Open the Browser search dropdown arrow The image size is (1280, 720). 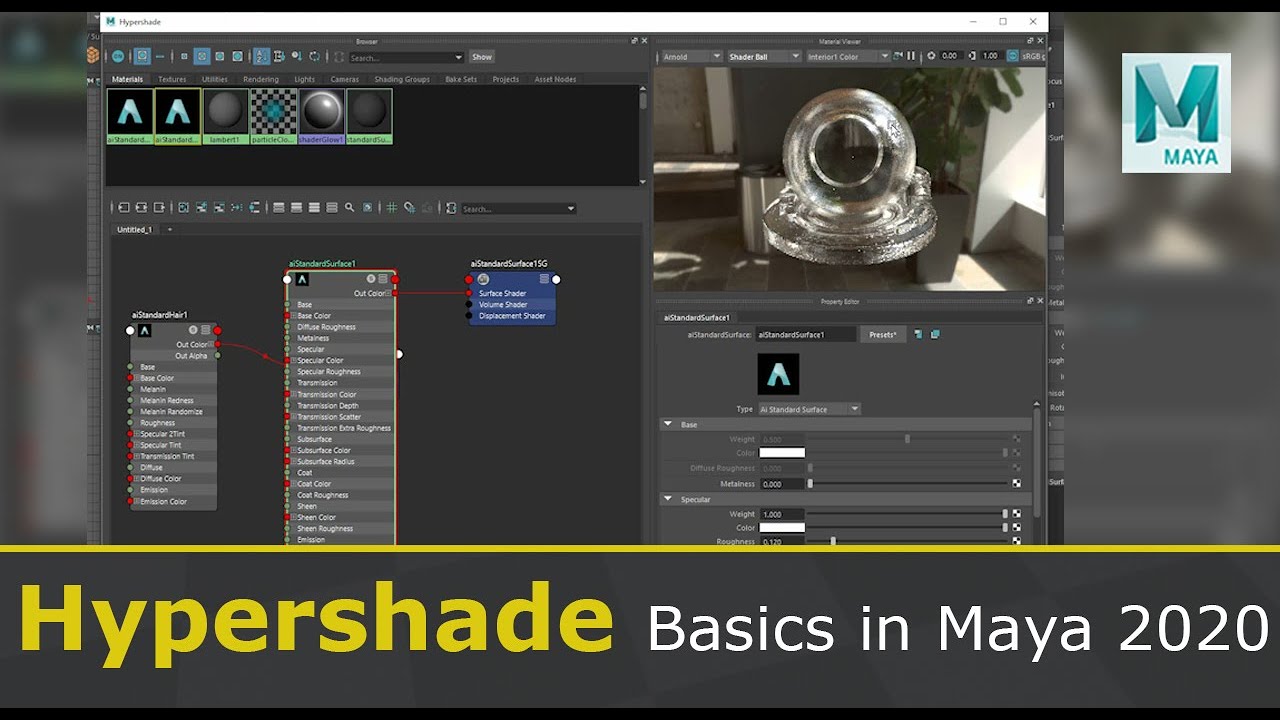[x=459, y=57]
